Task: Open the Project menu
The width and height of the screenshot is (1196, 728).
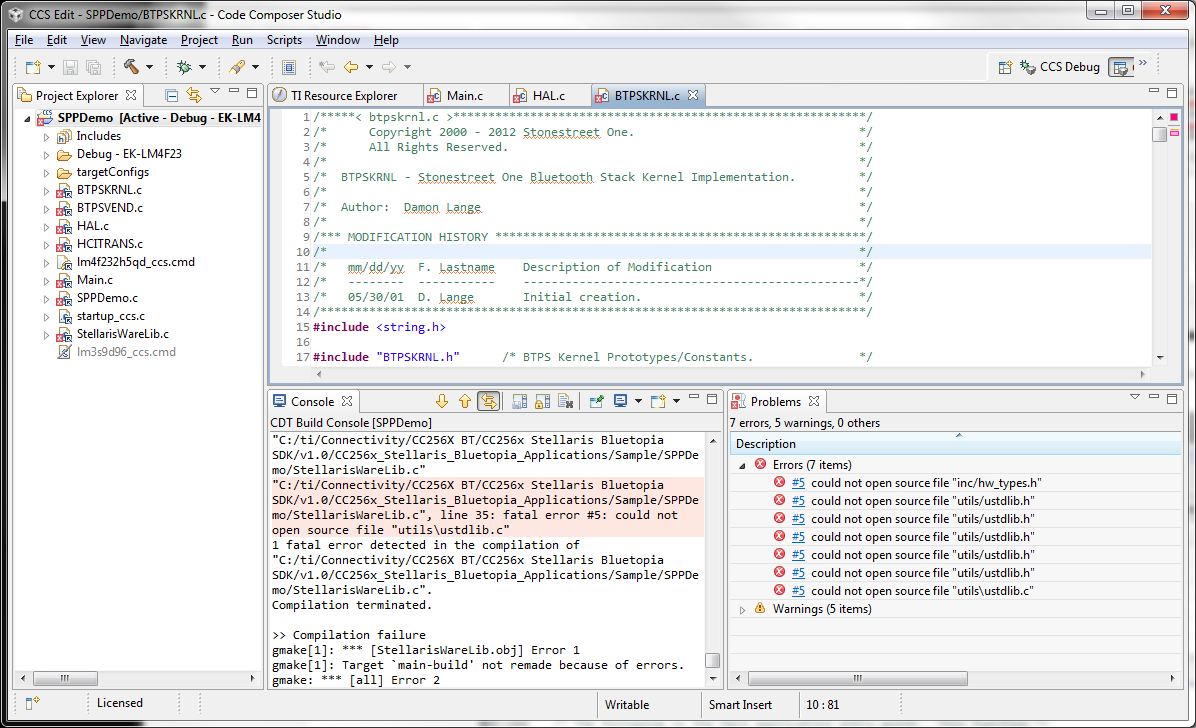Action: (199, 40)
